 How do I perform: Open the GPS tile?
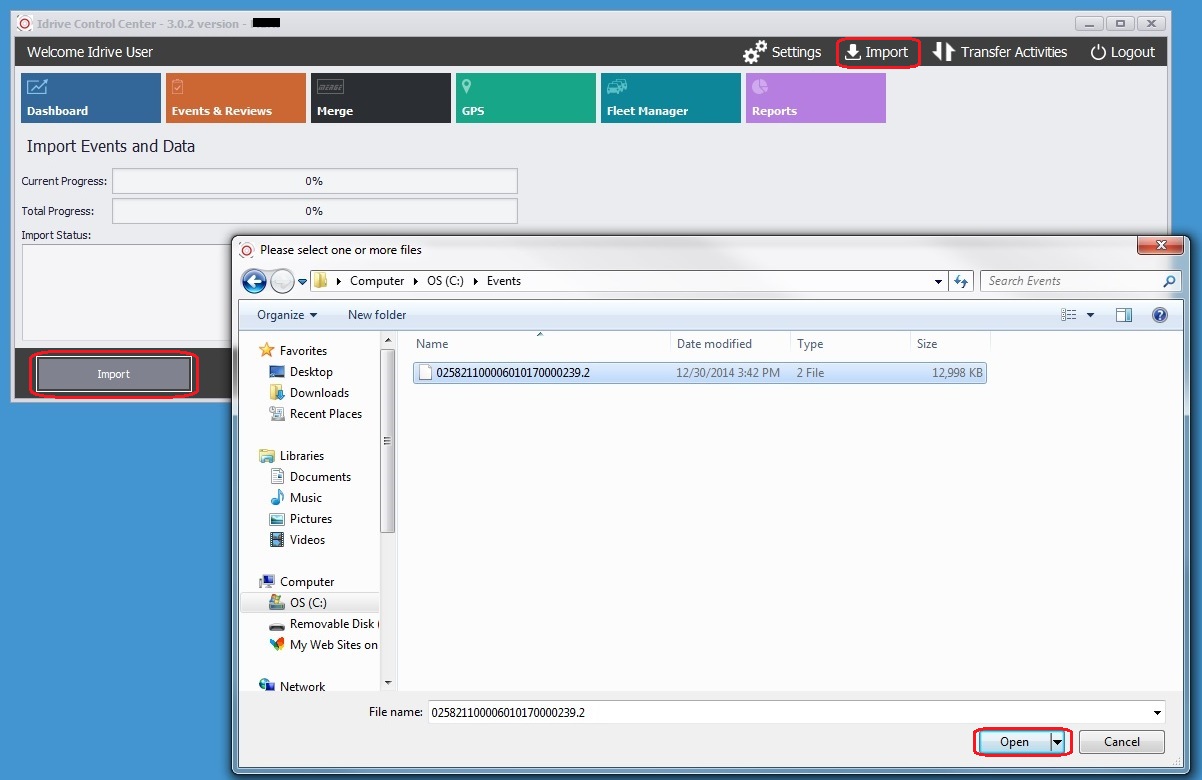pos(526,98)
